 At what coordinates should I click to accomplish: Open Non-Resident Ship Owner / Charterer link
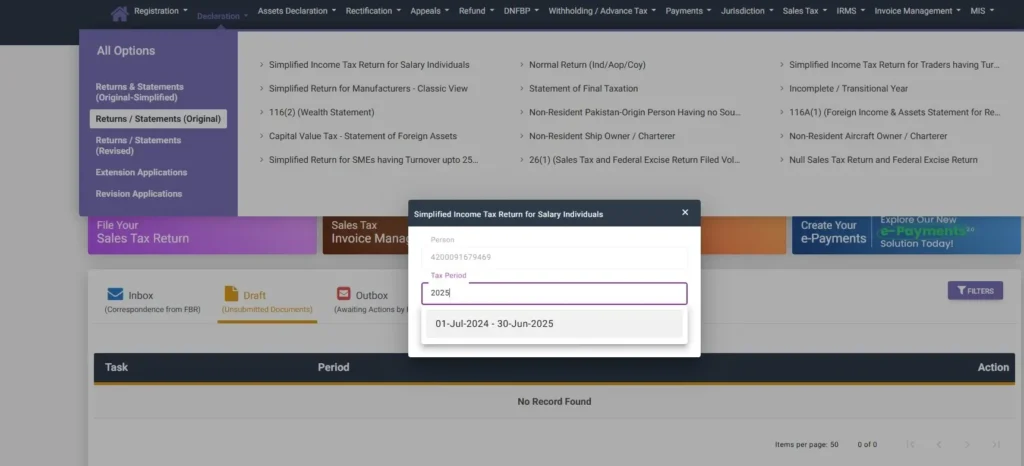602,136
